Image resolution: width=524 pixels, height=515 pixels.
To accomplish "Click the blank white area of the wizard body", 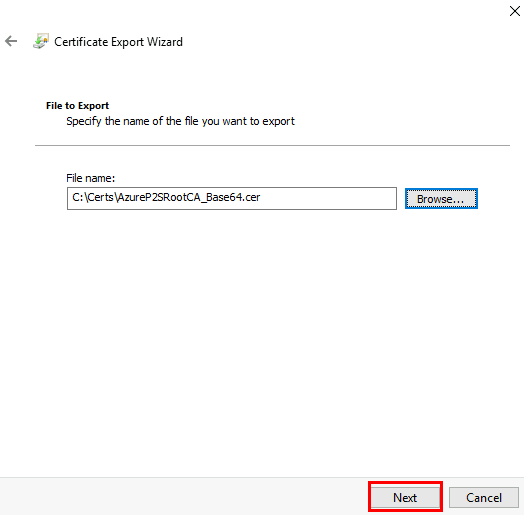I will click(x=262, y=334).
